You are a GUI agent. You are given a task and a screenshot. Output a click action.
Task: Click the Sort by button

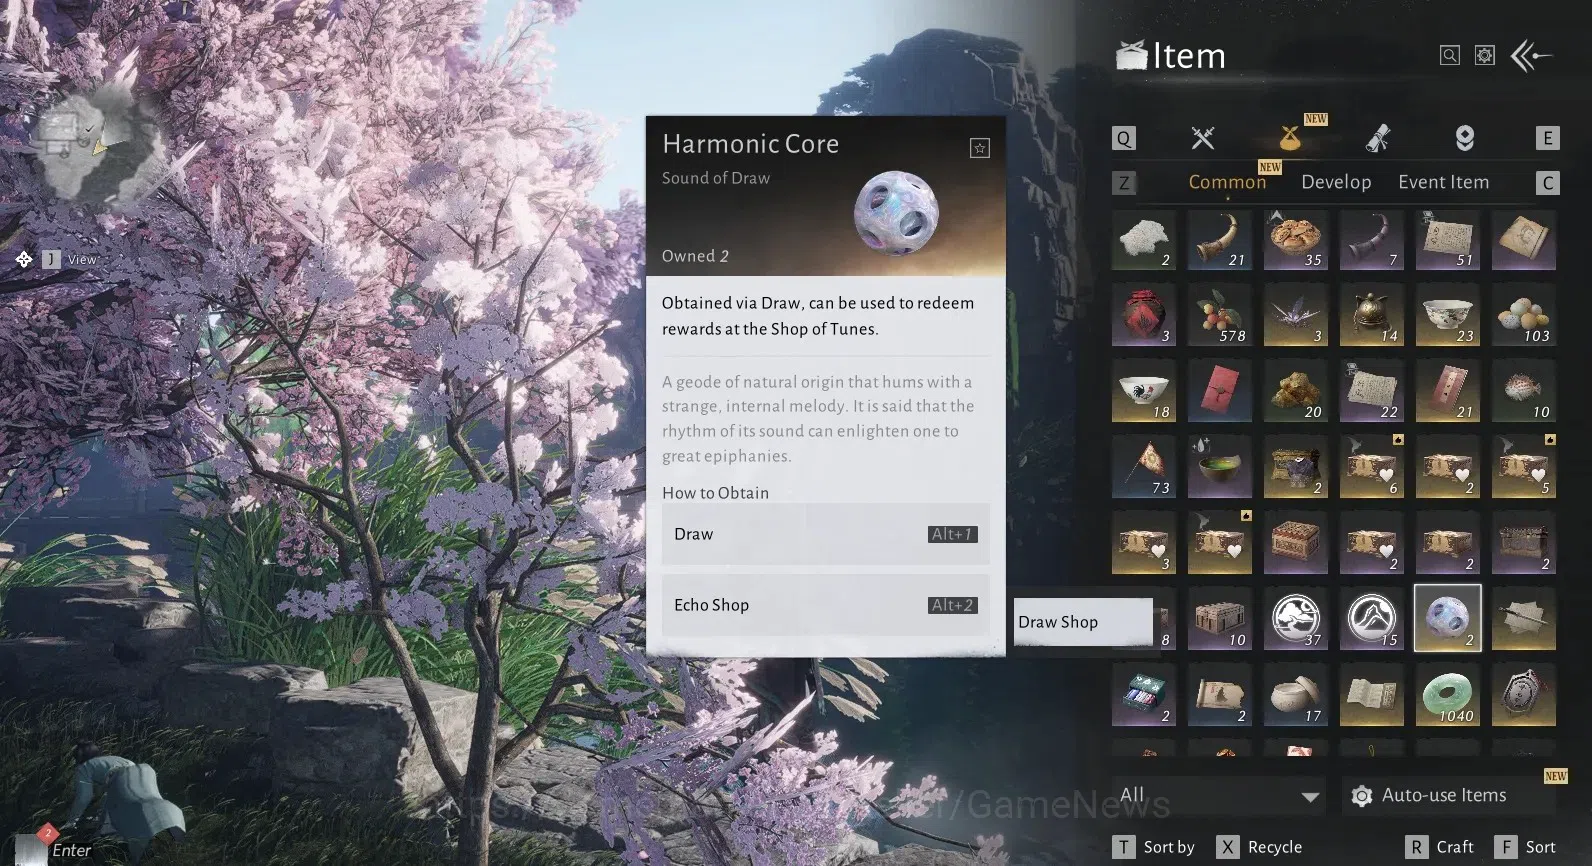(1155, 847)
